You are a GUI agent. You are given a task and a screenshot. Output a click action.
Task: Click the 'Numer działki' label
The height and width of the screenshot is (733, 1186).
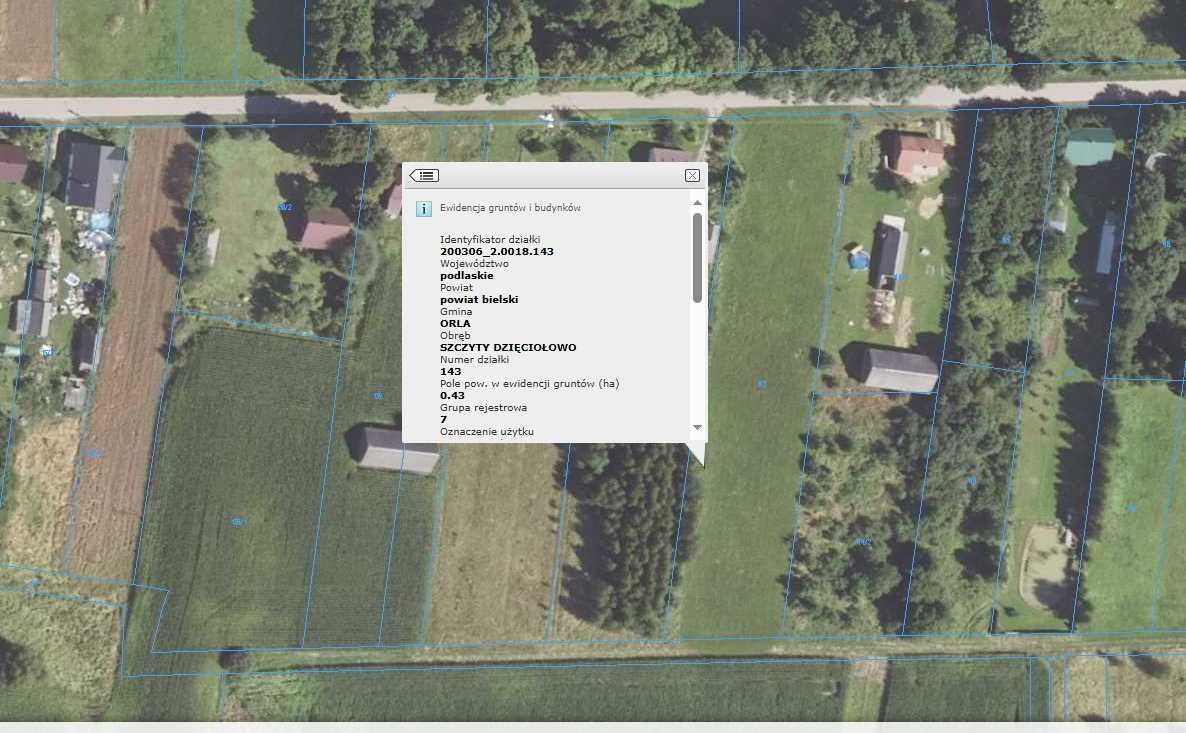[x=474, y=360]
